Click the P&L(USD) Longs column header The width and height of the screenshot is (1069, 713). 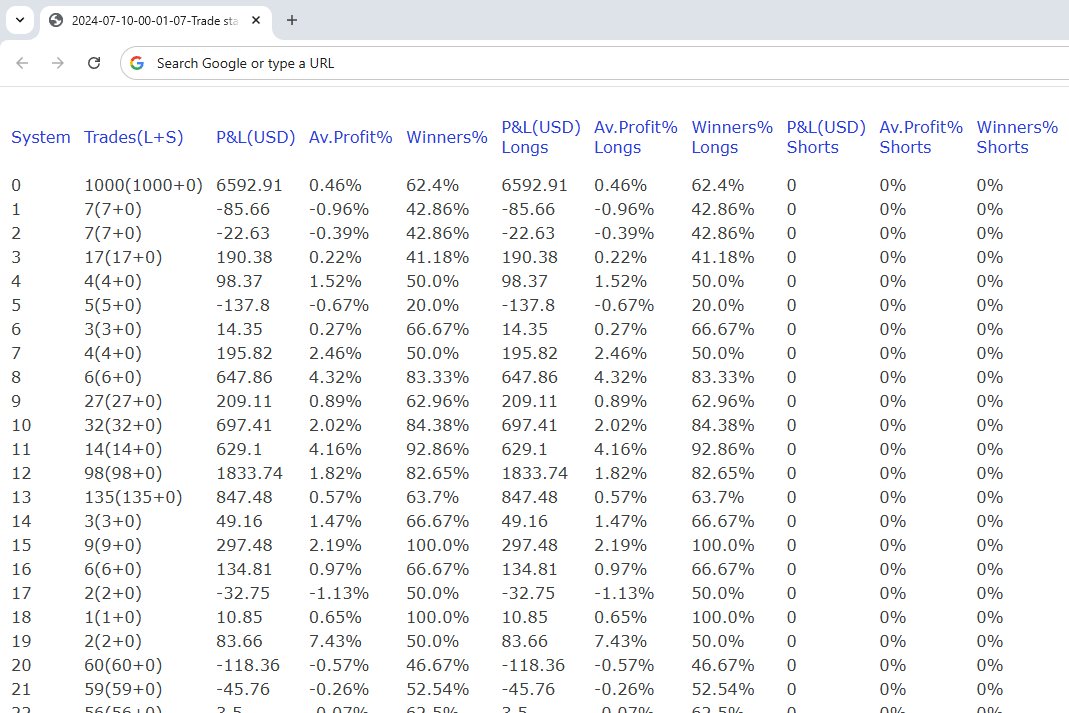pos(540,137)
